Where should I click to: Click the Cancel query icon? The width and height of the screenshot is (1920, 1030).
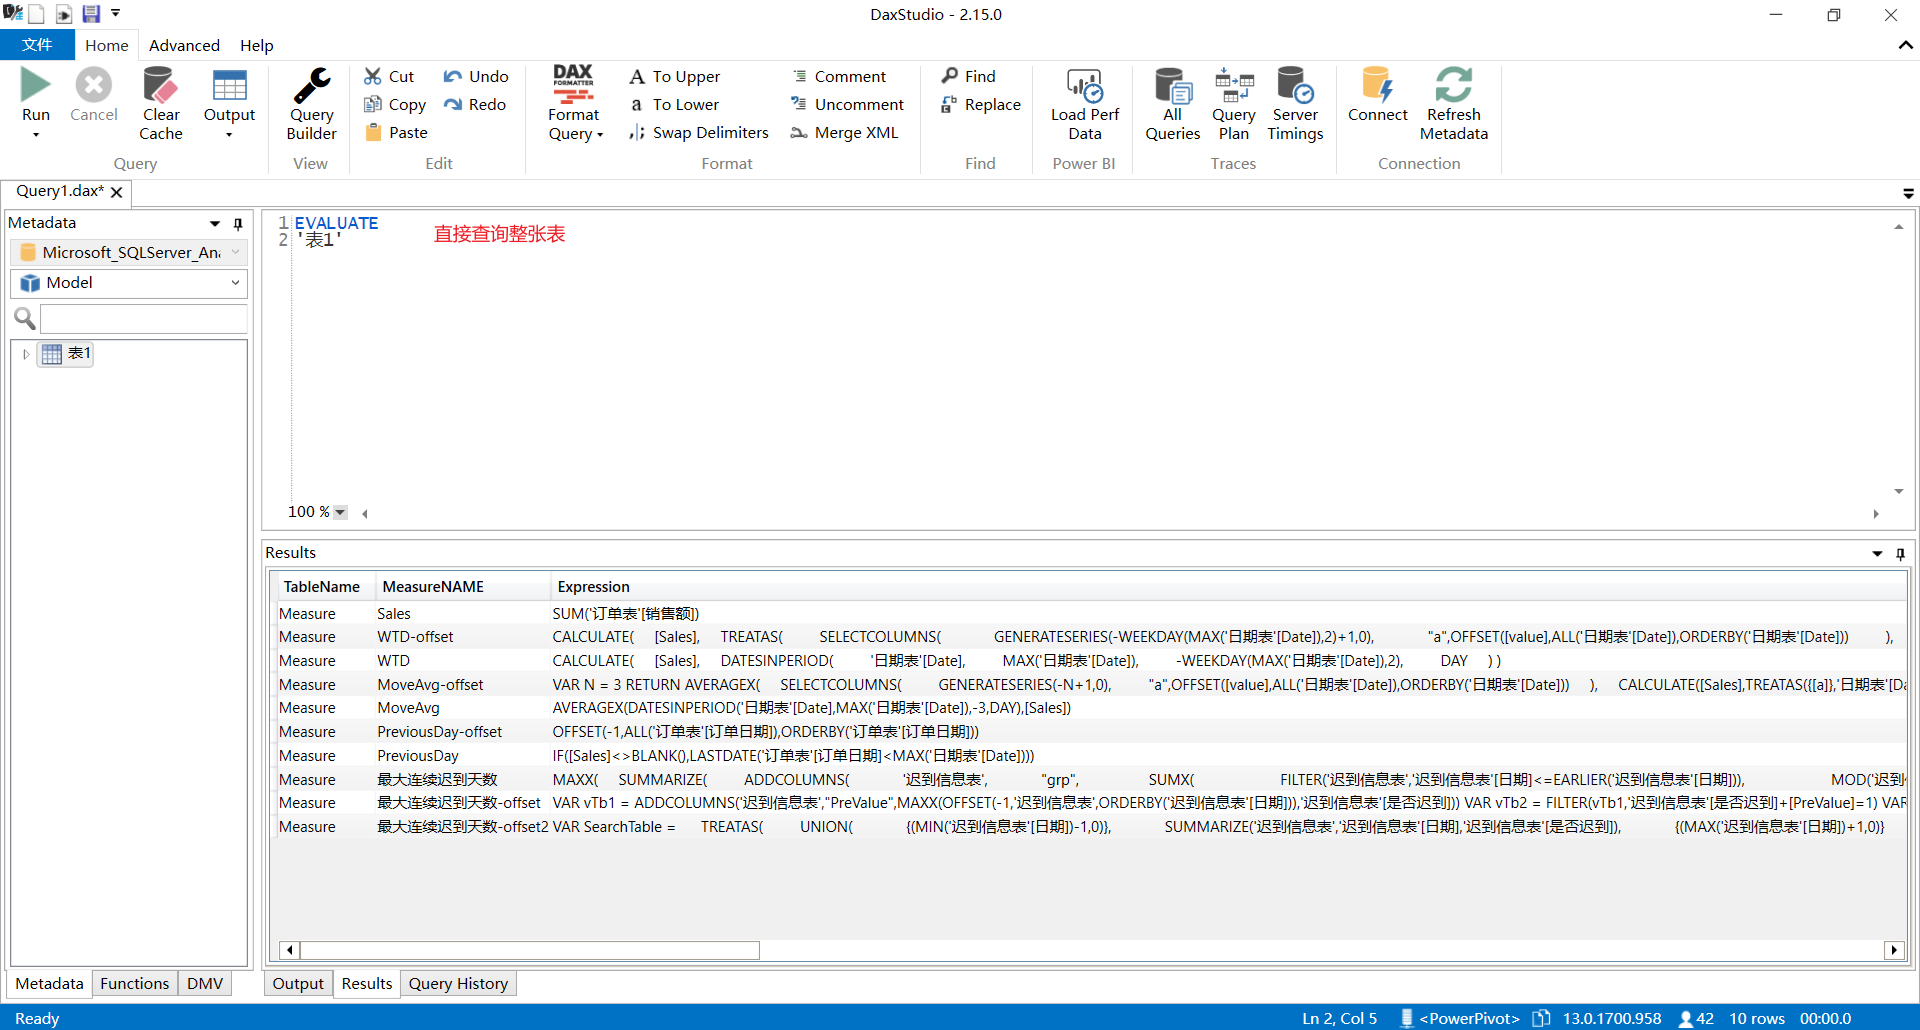click(94, 85)
